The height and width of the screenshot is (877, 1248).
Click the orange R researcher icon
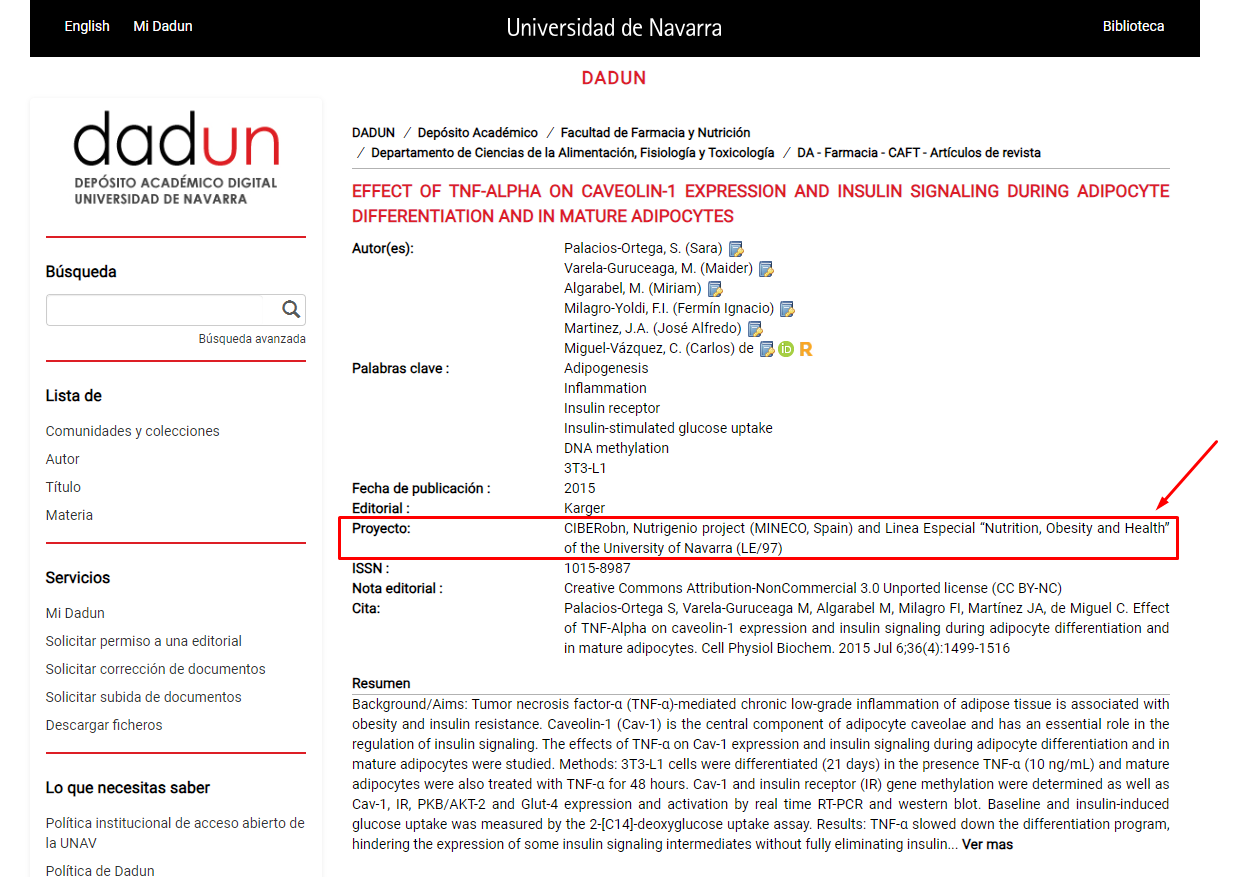click(x=805, y=349)
